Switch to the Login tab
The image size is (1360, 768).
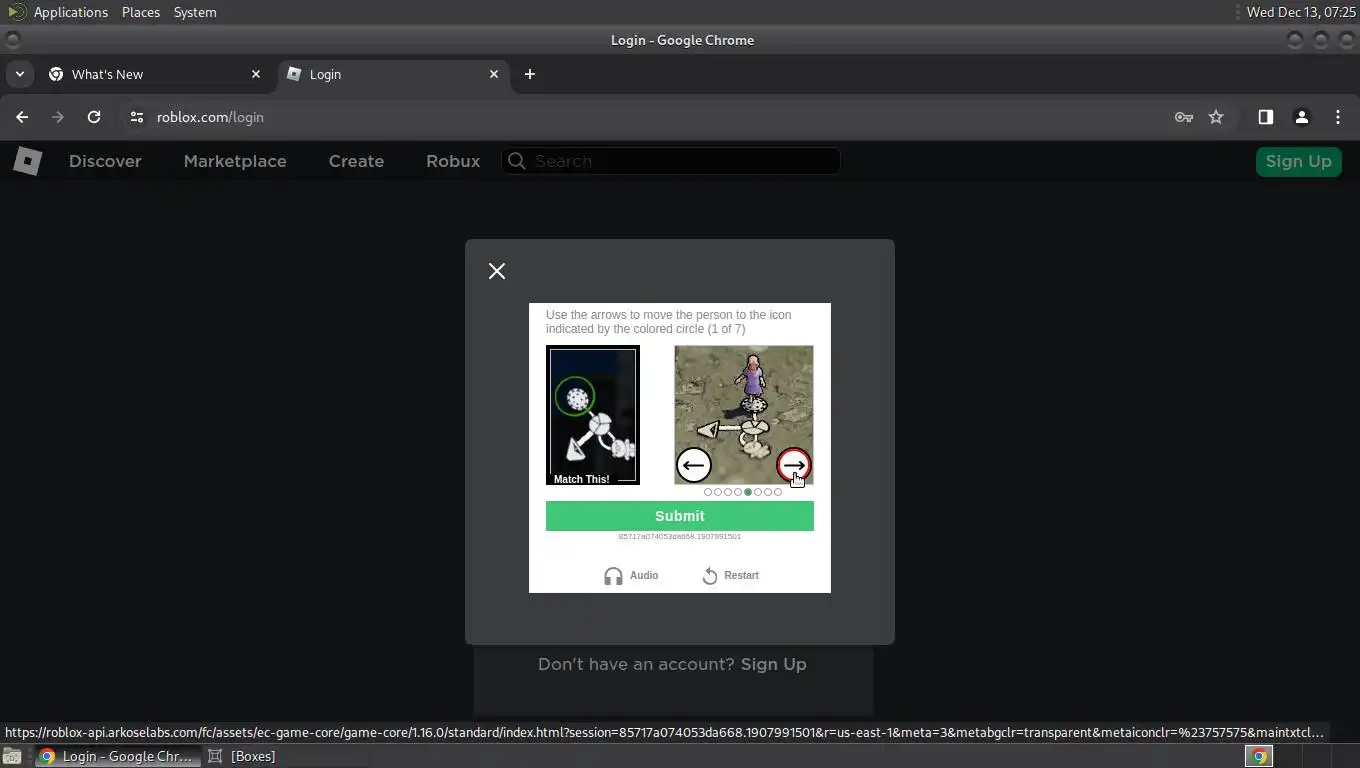pyautogui.click(x=392, y=74)
